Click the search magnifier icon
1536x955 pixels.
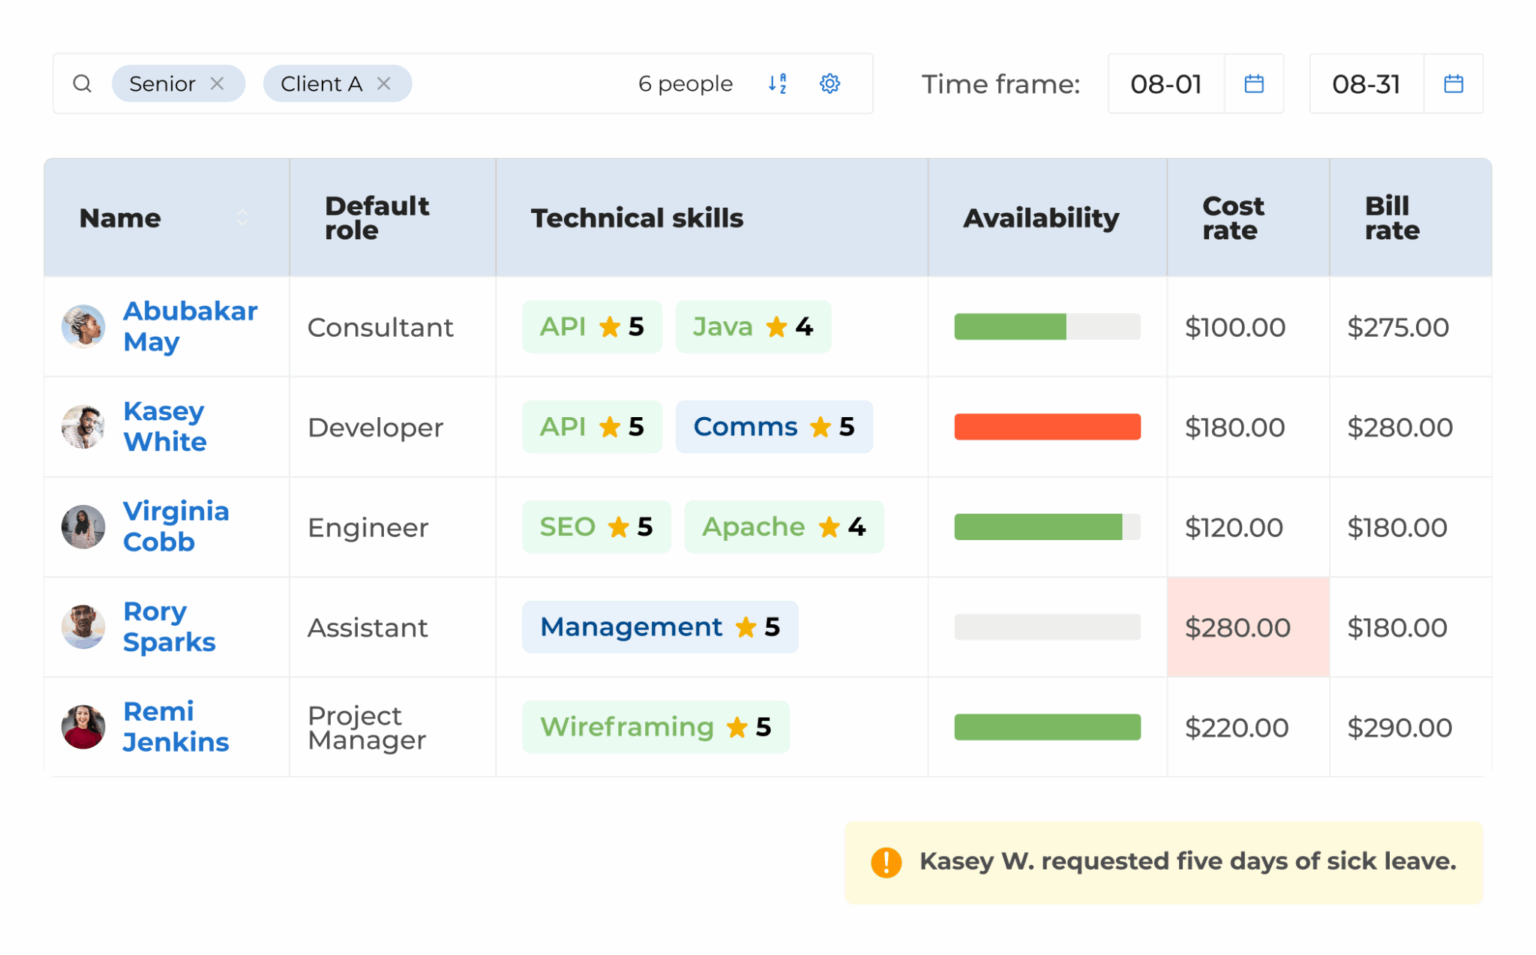click(x=82, y=84)
